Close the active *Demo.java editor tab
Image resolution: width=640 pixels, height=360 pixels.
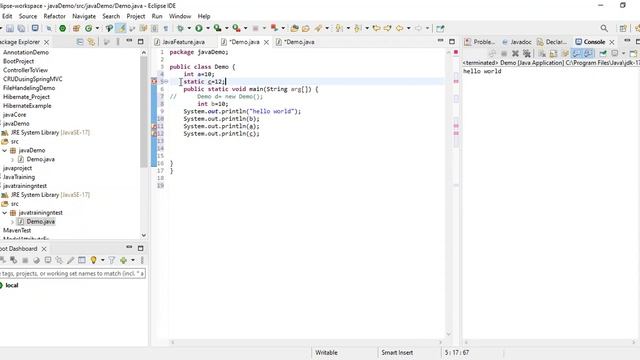point(266,42)
